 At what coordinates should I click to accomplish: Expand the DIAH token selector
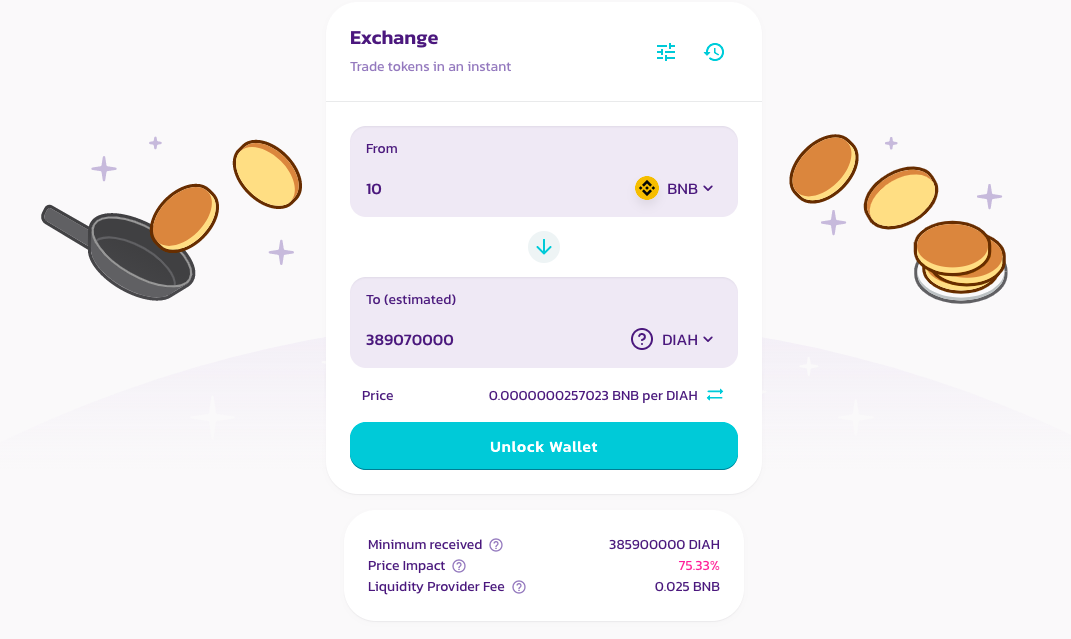(x=672, y=339)
